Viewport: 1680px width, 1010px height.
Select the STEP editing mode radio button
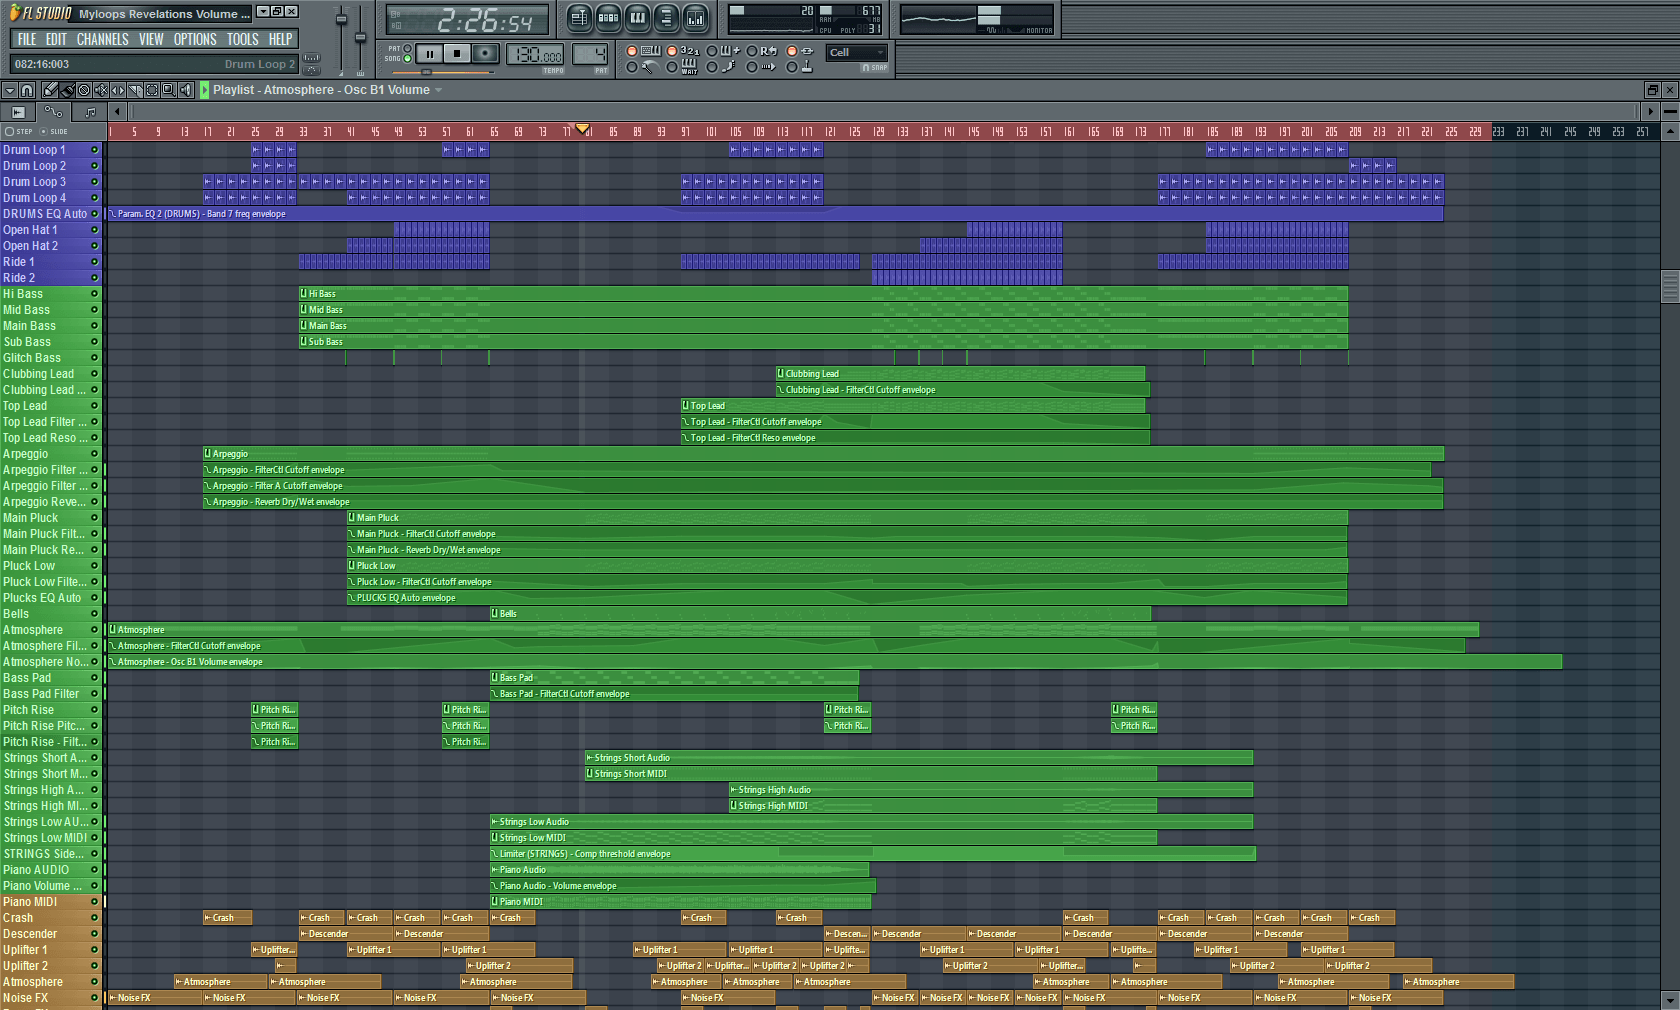tap(9, 131)
